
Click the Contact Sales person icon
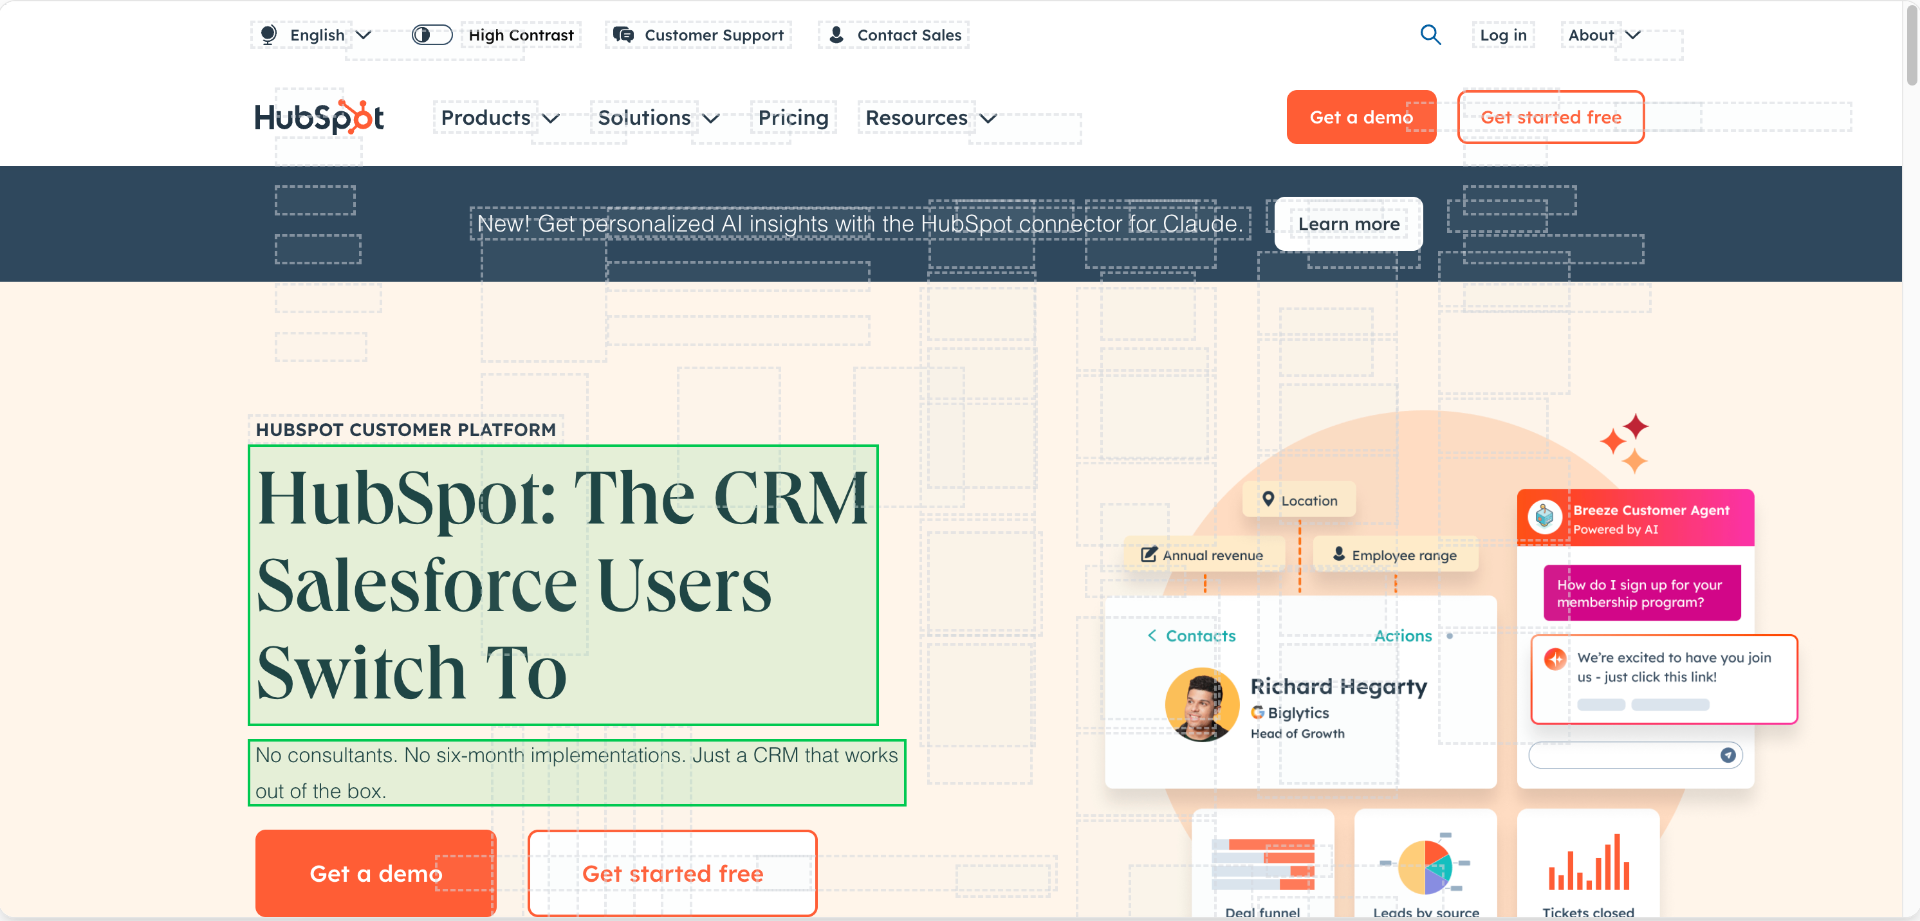836,34
